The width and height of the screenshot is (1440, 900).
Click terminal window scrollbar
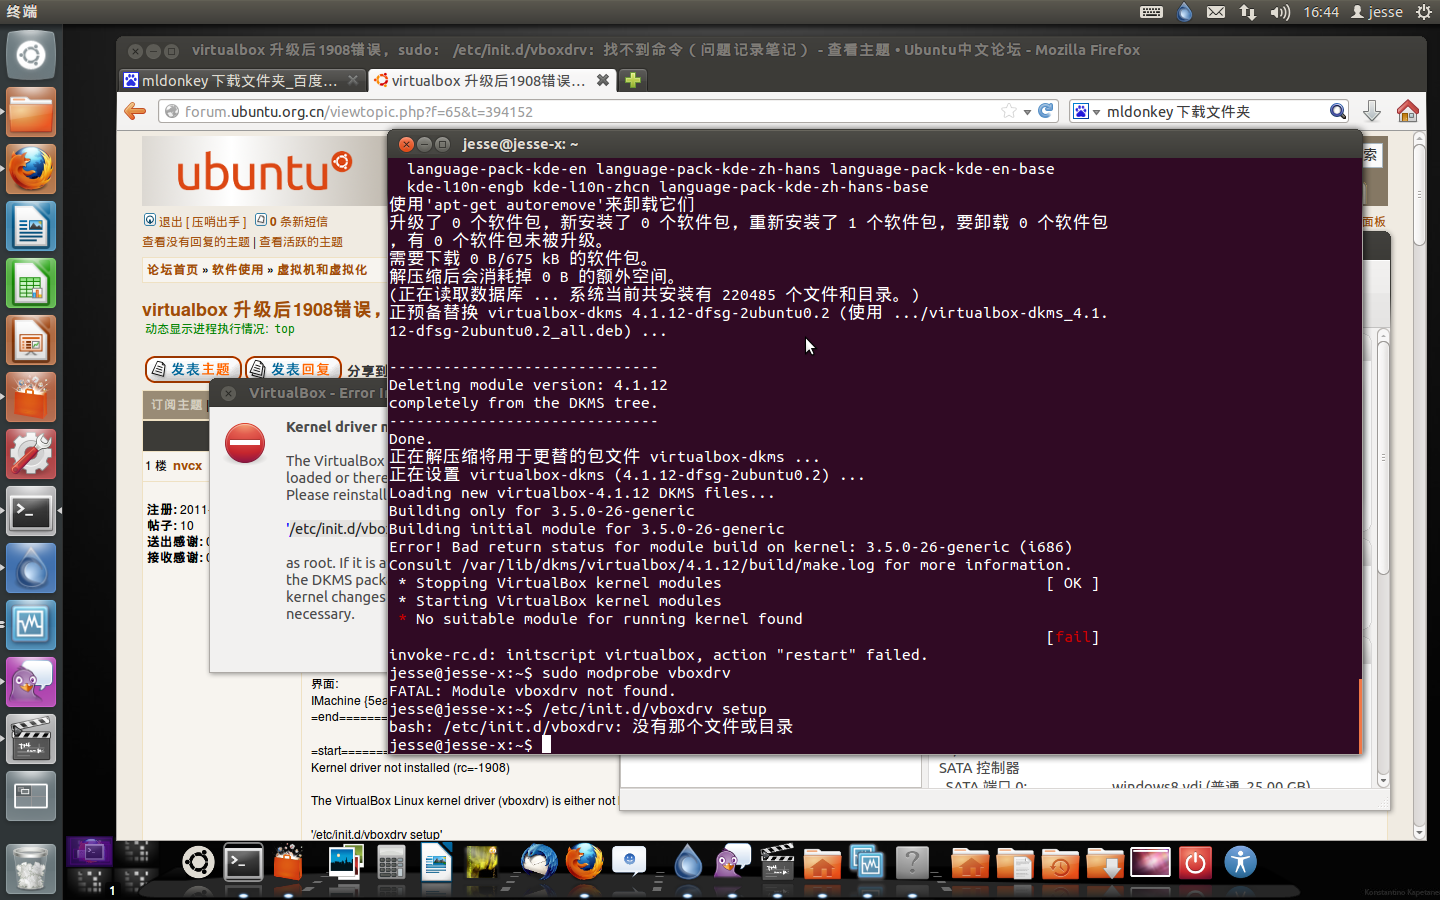1360,715
